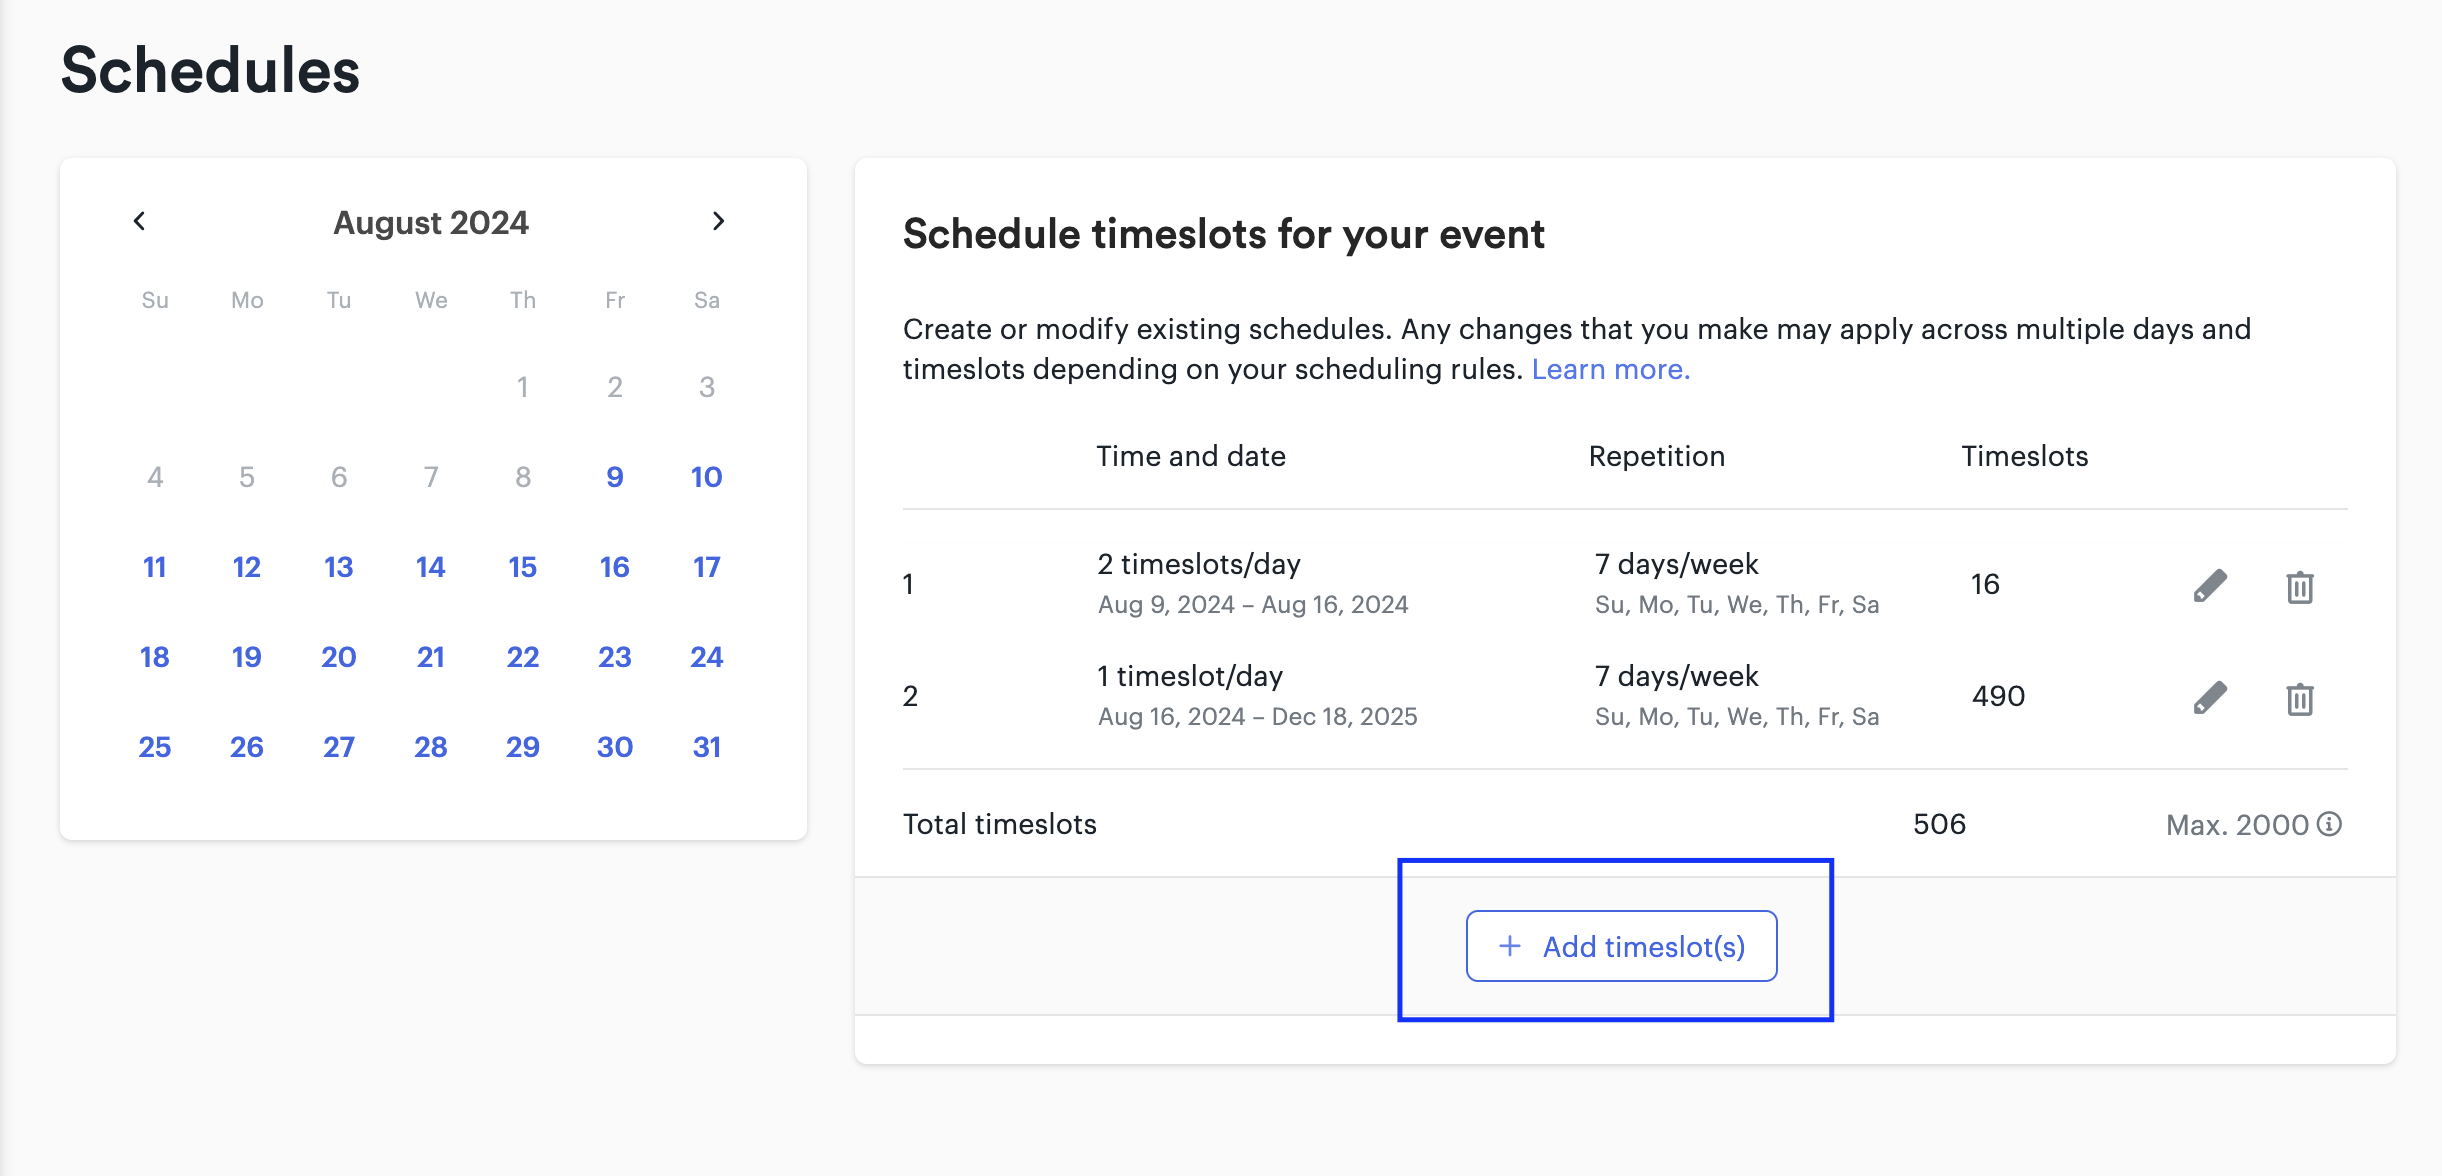This screenshot has width=2442, height=1176.
Task: Go to the previous month in the calendar
Action: 140,221
